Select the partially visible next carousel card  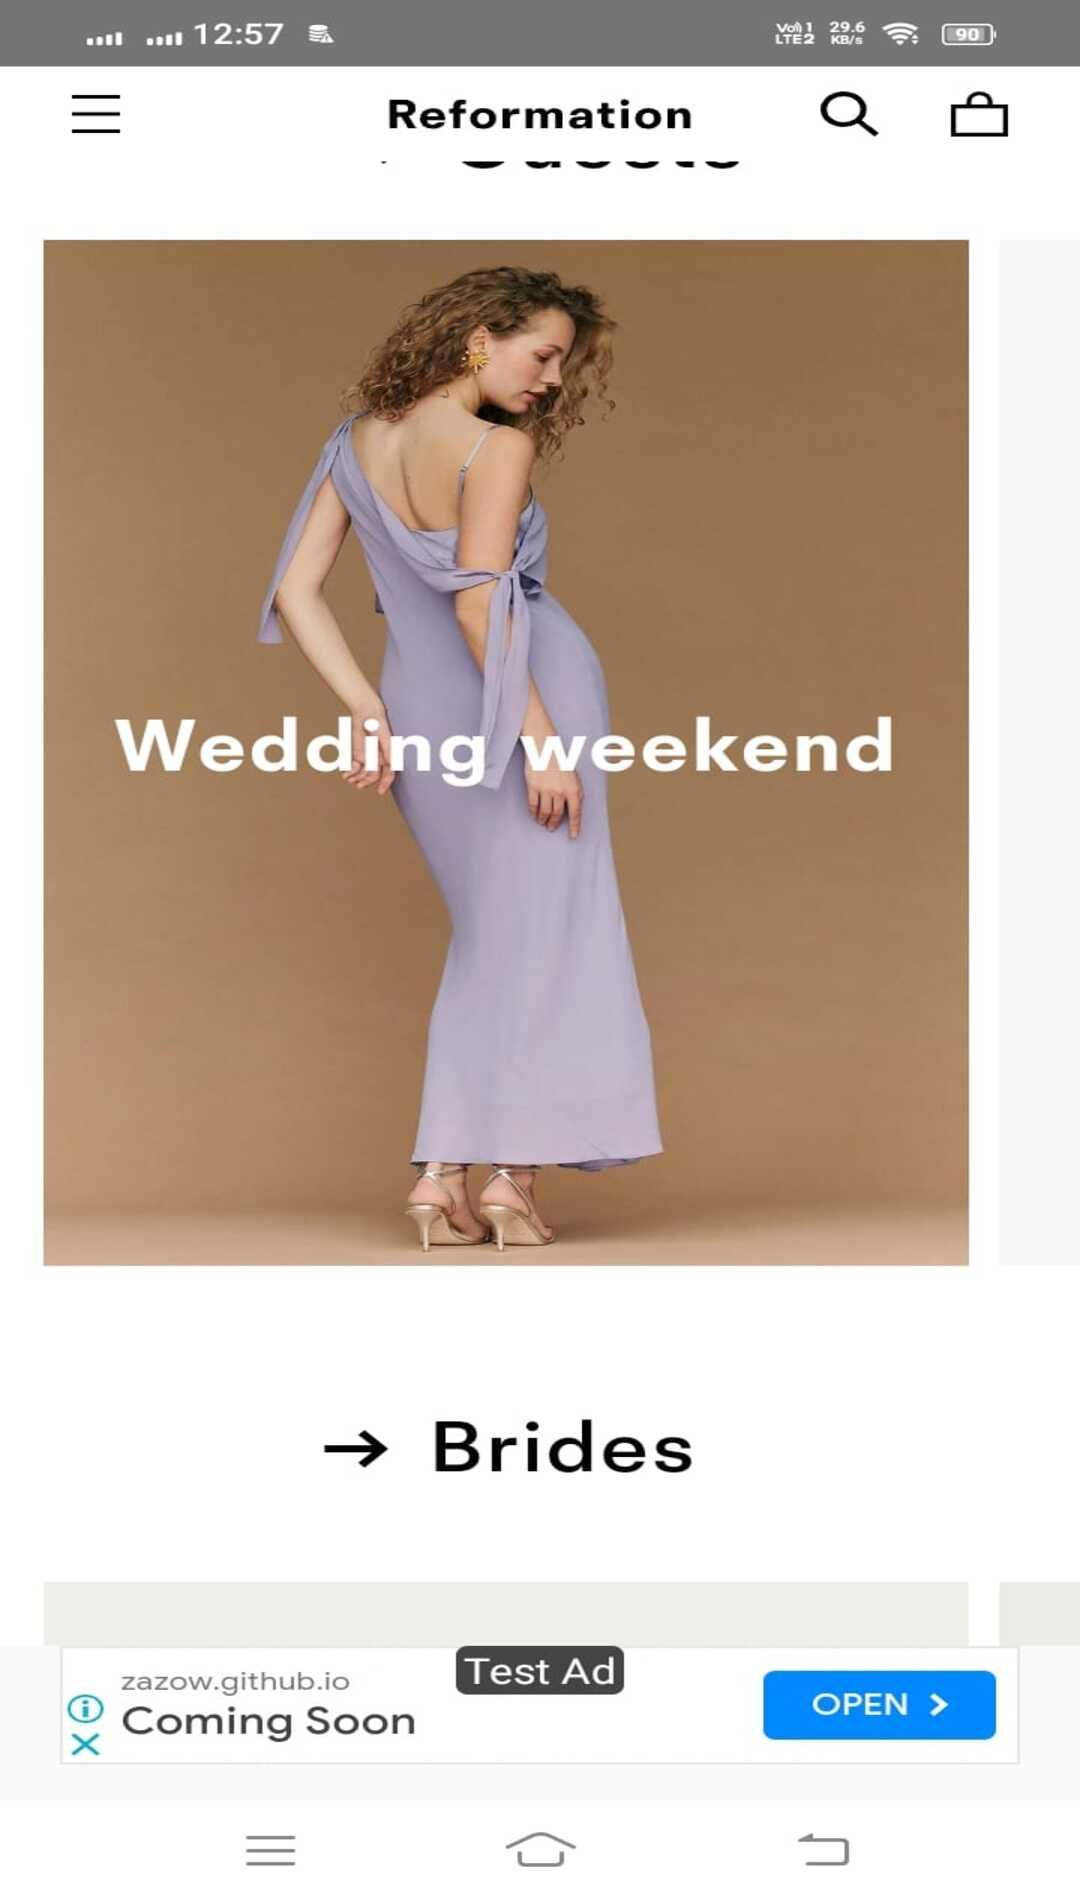click(1039, 752)
